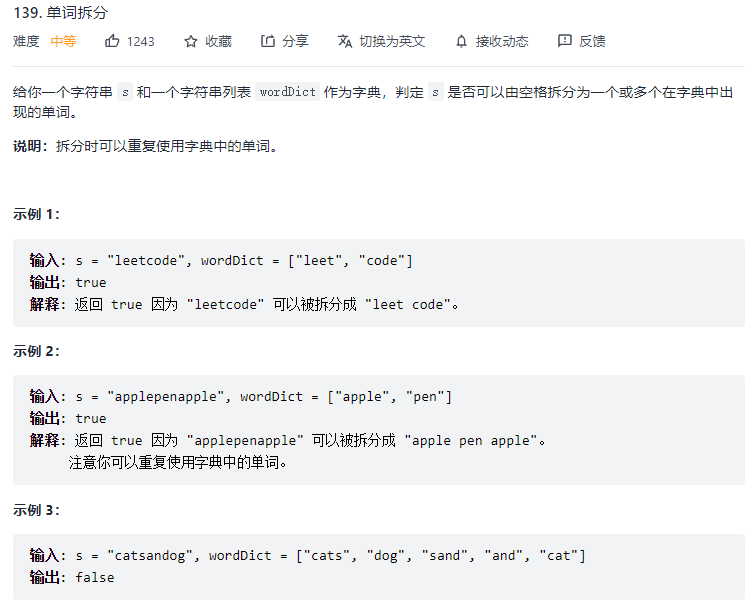Click the star favorite icon
The image size is (751, 607).
point(191,41)
